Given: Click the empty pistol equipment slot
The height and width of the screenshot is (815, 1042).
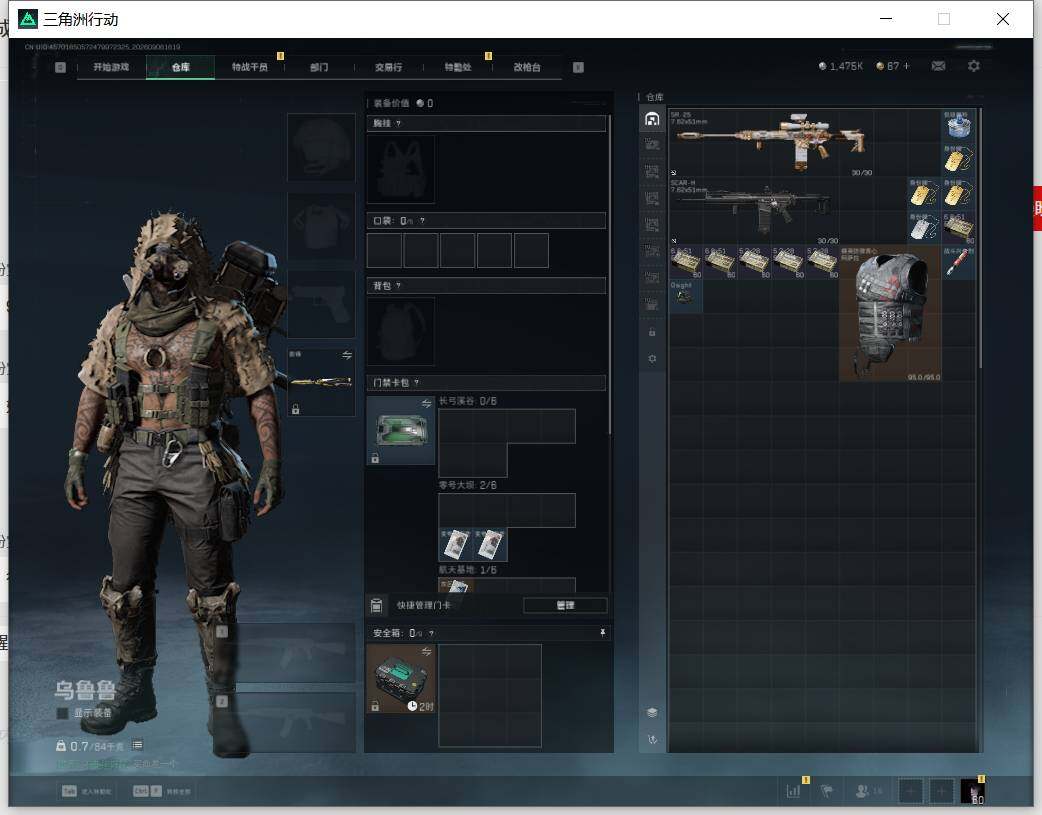Looking at the screenshot, I should pos(321,304).
